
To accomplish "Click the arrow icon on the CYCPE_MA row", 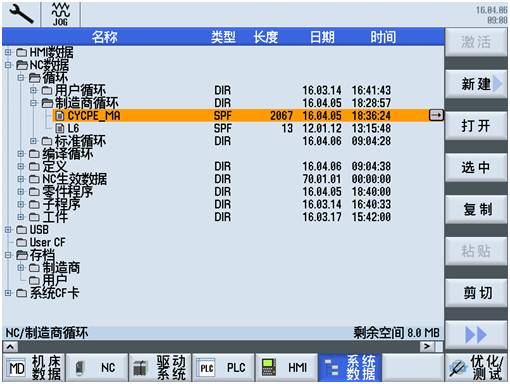I will point(436,115).
